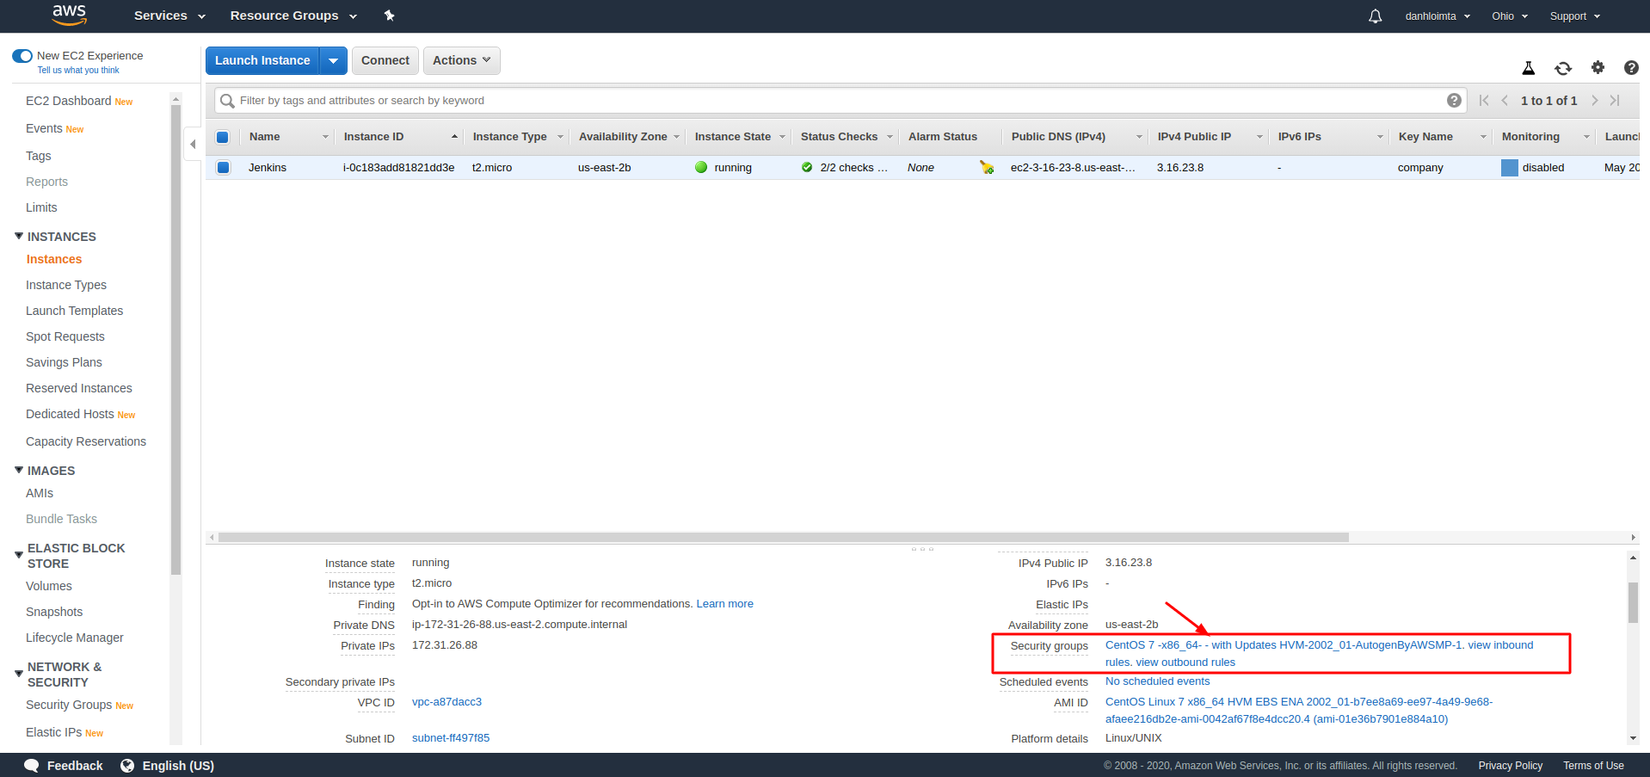This screenshot has height=777, width=1650.
Task: Collapse the left navigation pane arrow
Action: coord(193,144)
